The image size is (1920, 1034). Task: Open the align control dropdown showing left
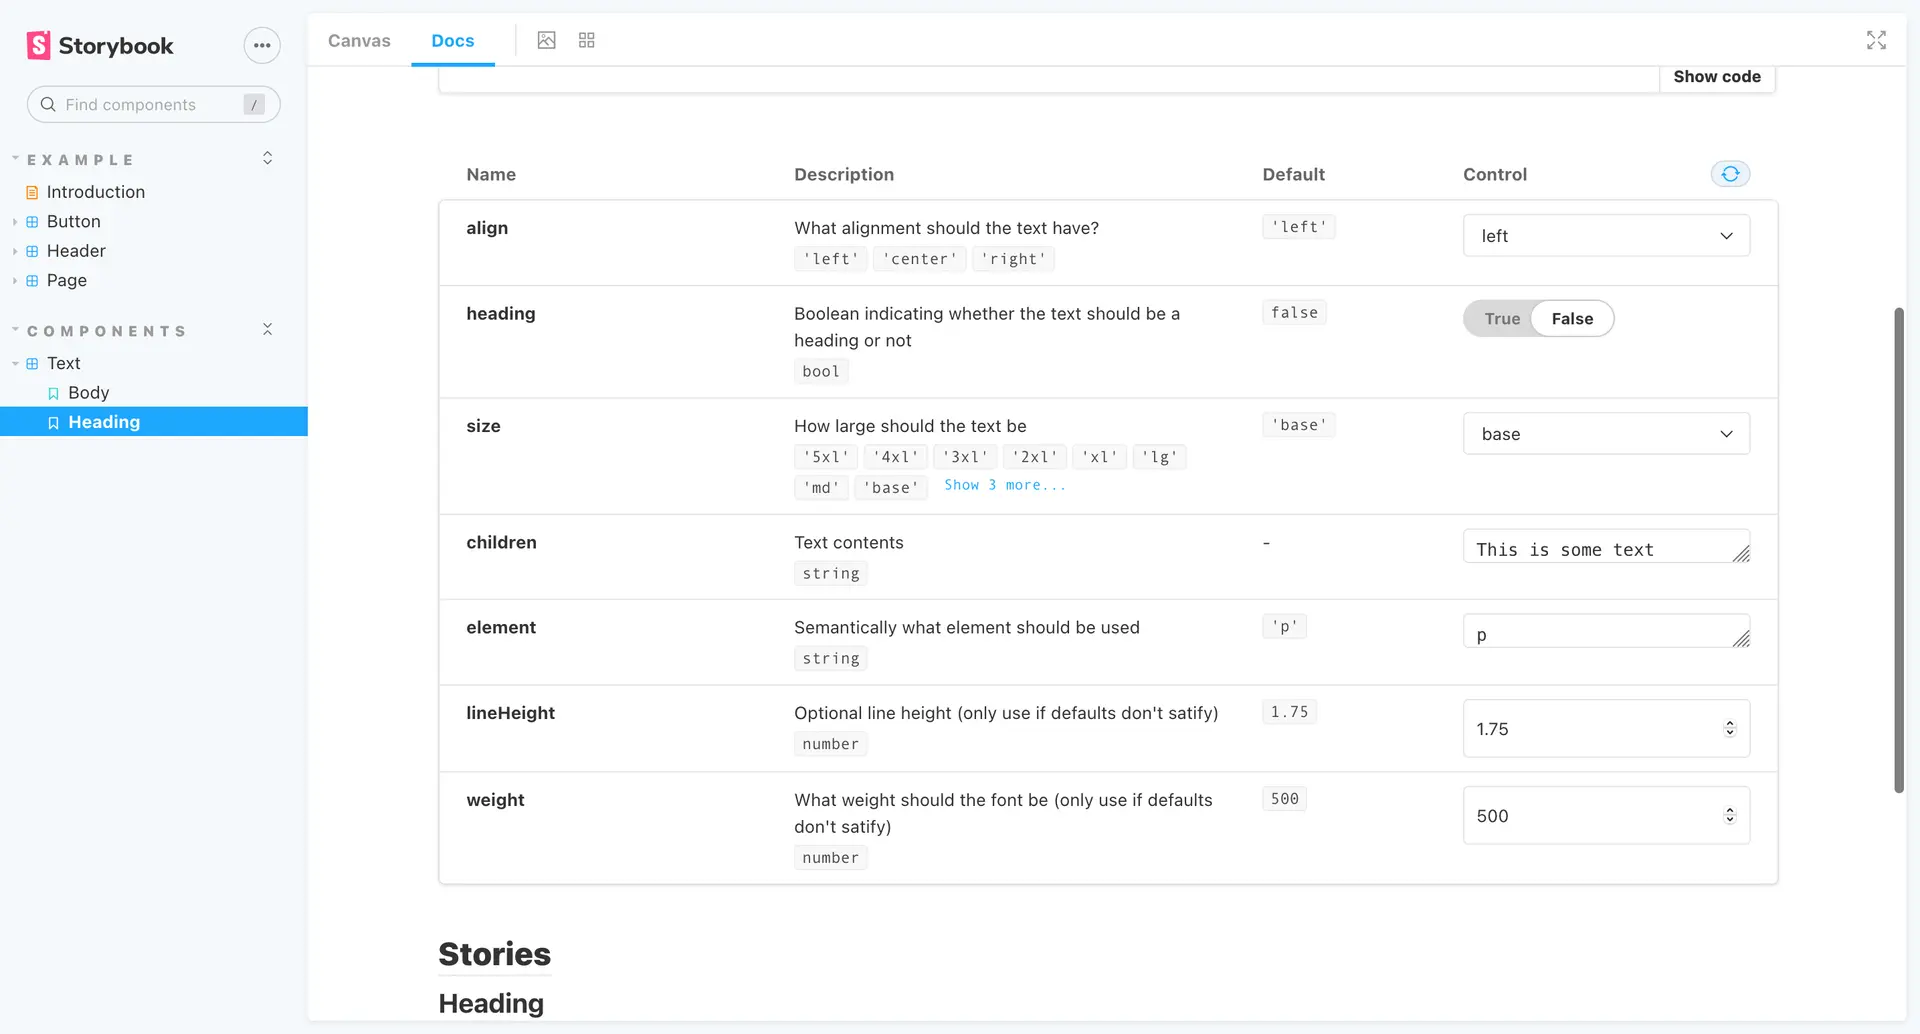point(1606,235)
